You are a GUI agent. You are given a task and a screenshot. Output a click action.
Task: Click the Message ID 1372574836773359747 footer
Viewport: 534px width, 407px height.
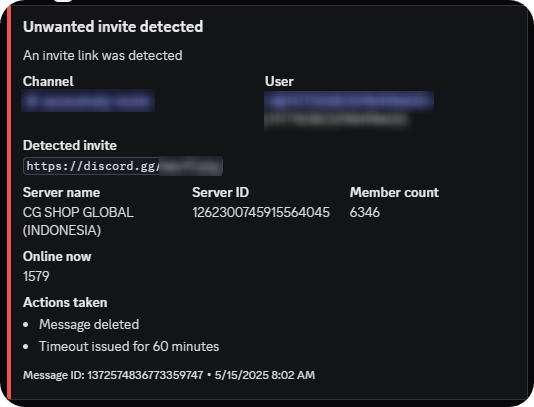113,375
